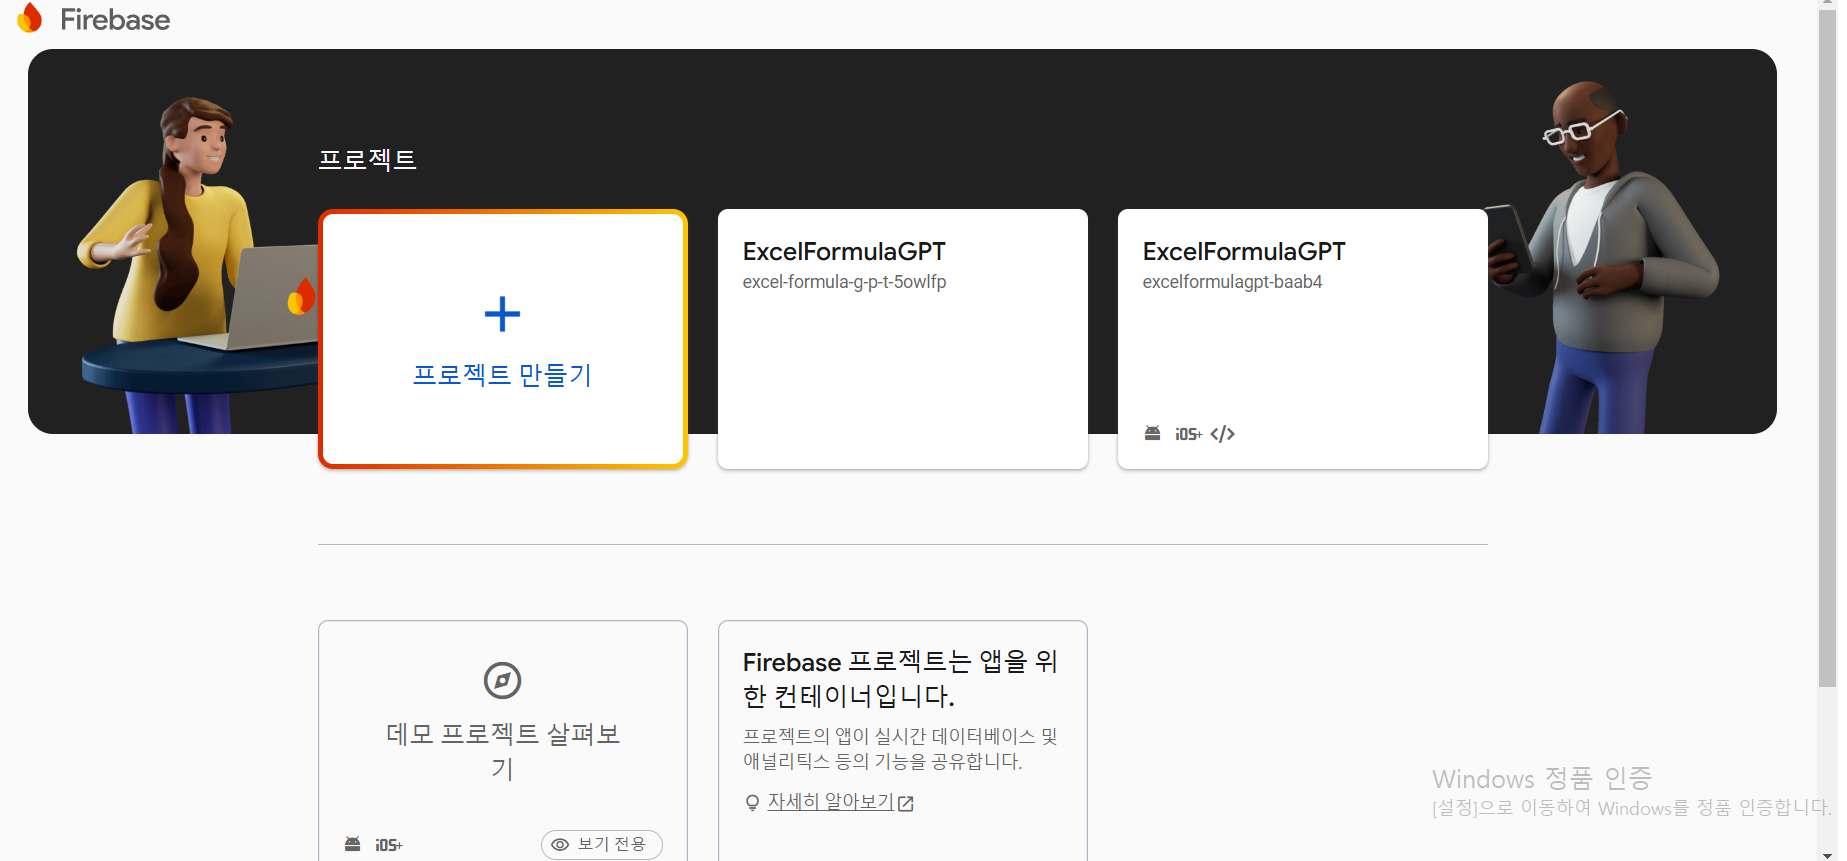Click the 프로젝트 만들기 label

tap(502, 375)
